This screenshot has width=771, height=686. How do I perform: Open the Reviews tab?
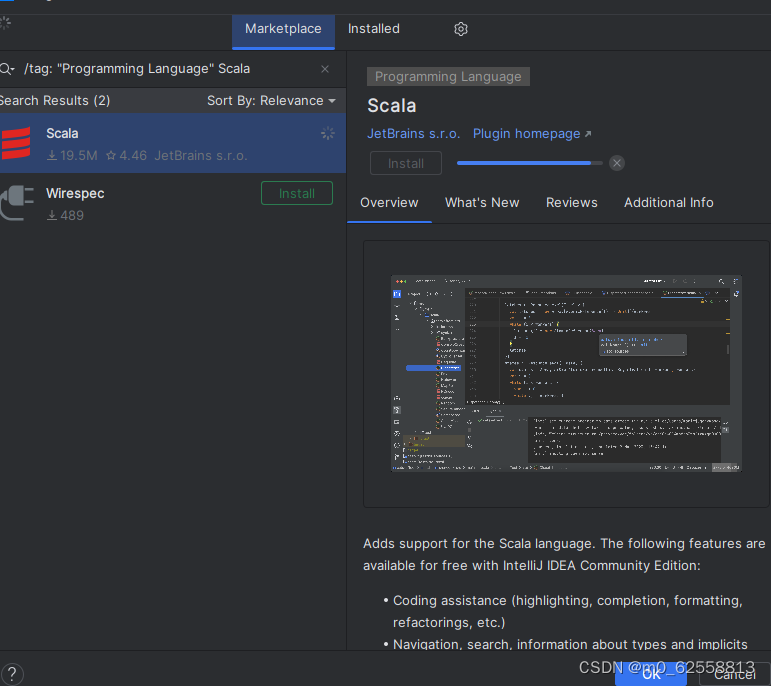pos(571,203)
